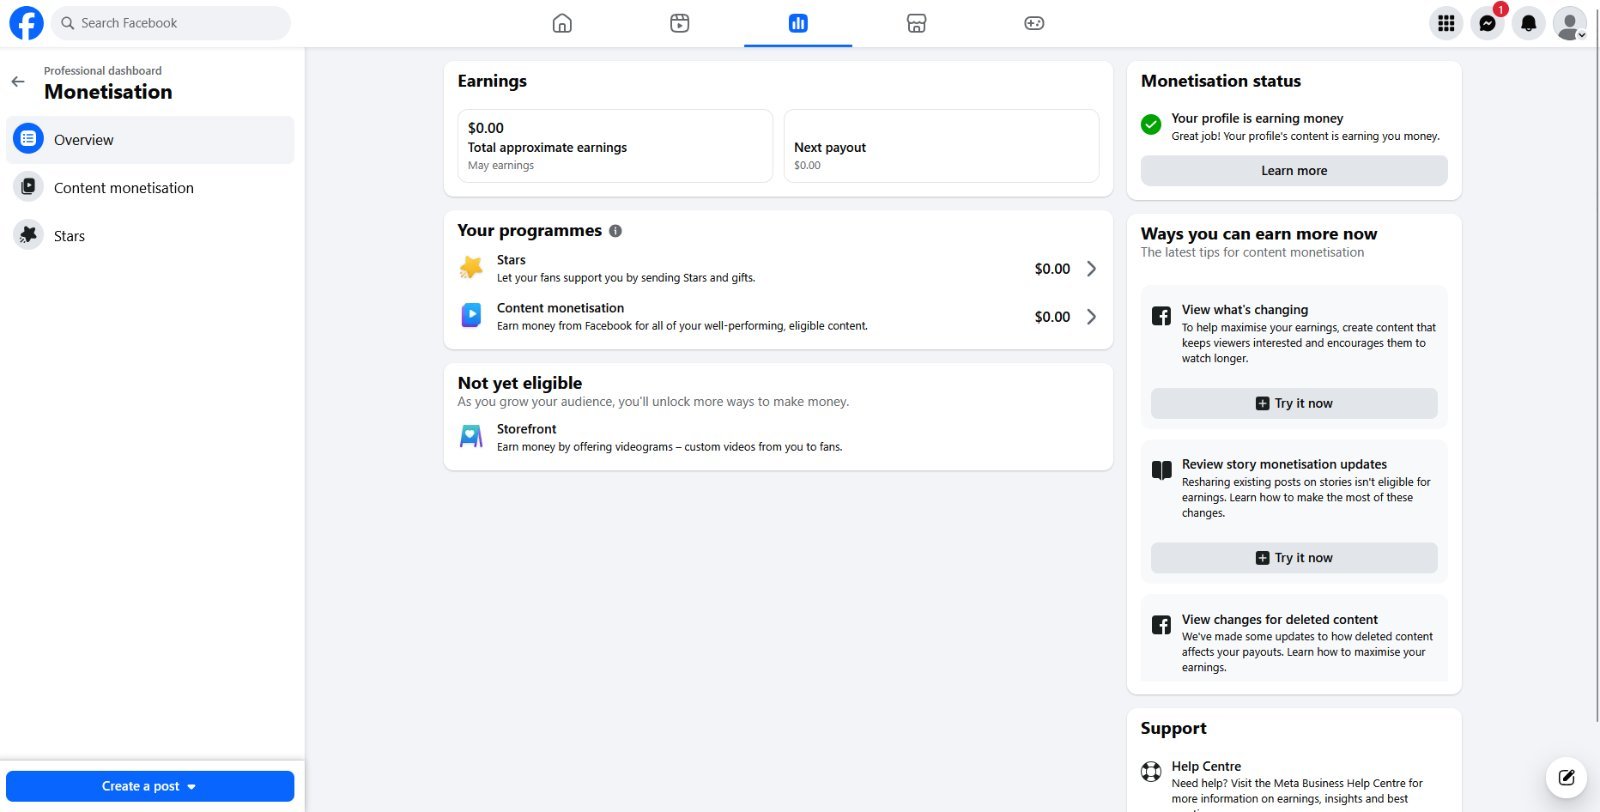The height and width of the screenshot is (812, 1600).
Task: Click the Content monetisation programme icon
Action: 471,316
